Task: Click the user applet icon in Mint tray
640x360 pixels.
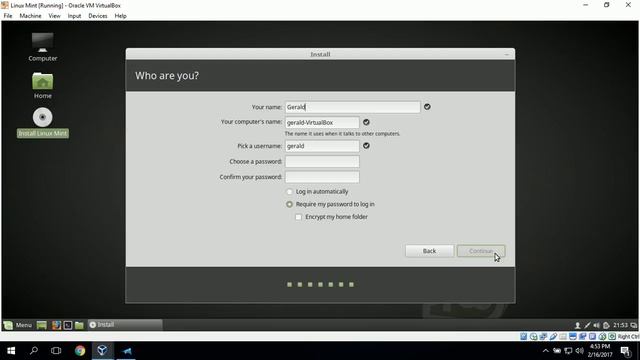Action: coord(577,325)
